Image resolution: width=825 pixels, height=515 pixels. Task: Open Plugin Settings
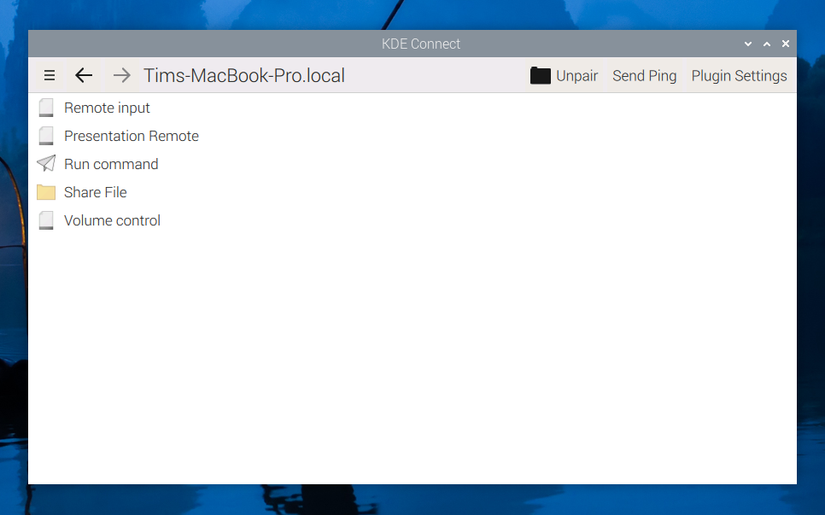pos(739,76)
